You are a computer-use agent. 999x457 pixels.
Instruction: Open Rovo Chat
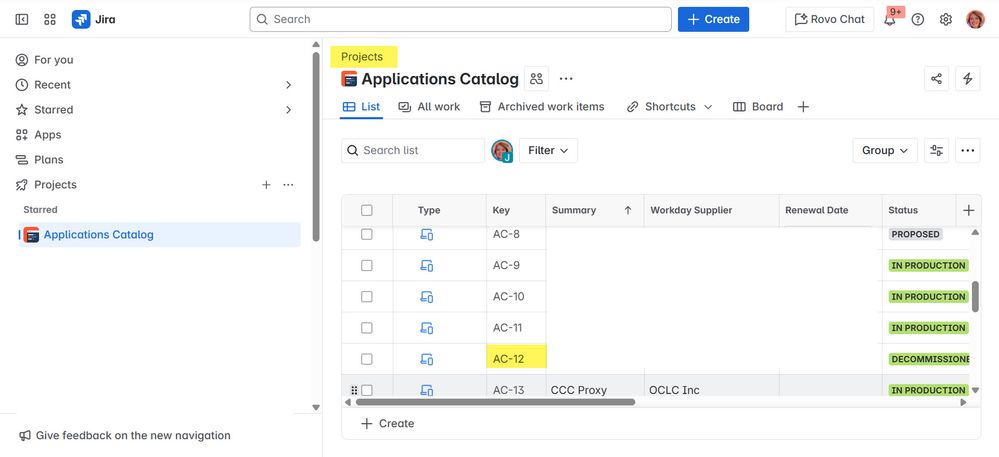[829, 19]
